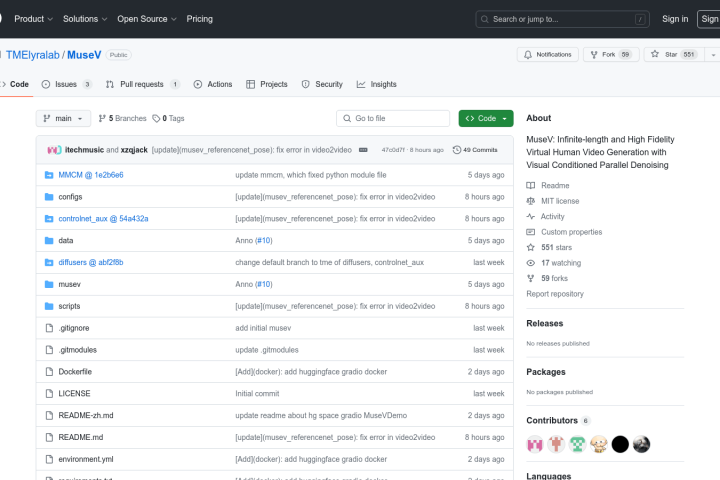Open the Product menu in header
The width and height of the screenshot is (720, 480).
(34, 18)
